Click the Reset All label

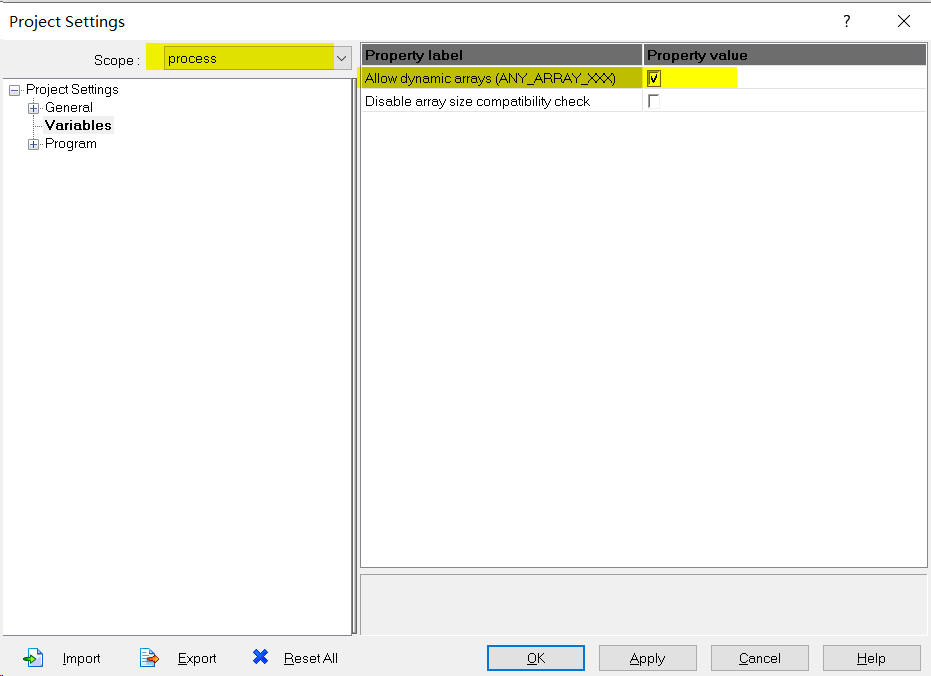(x=311, y=658)
